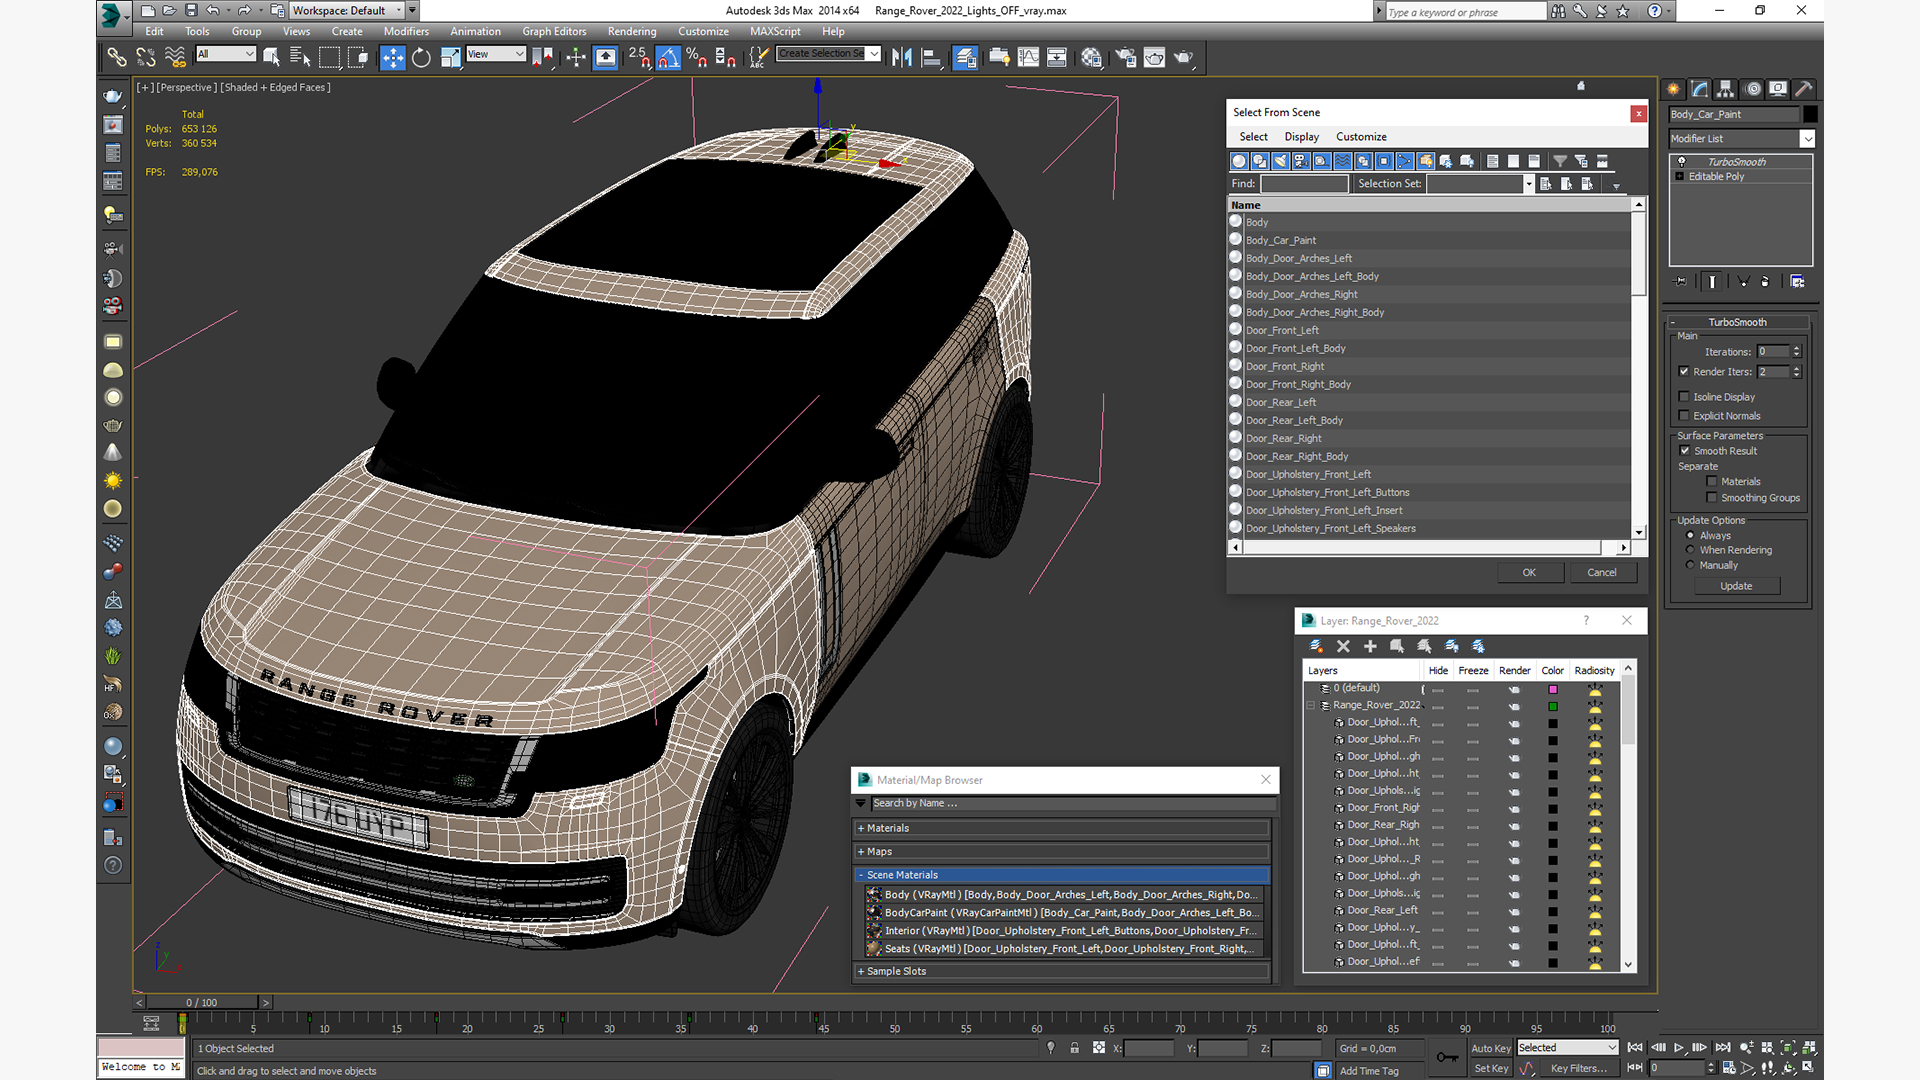
Task: Select When Rendering update option
Action: (x=1690, y=550)
